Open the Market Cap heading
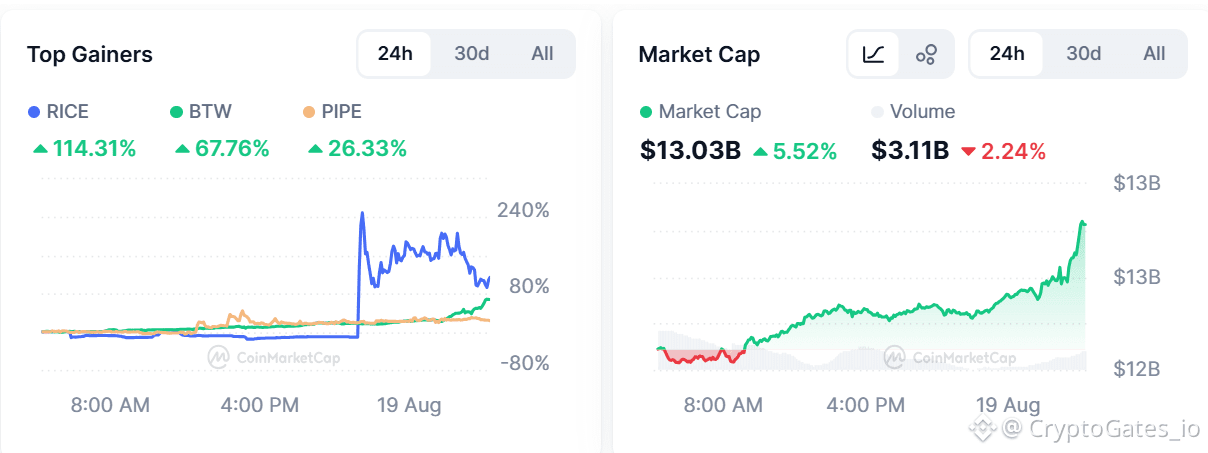This screenshot has width=1208, height=453. pyautogui.click(x=699, y=54)
